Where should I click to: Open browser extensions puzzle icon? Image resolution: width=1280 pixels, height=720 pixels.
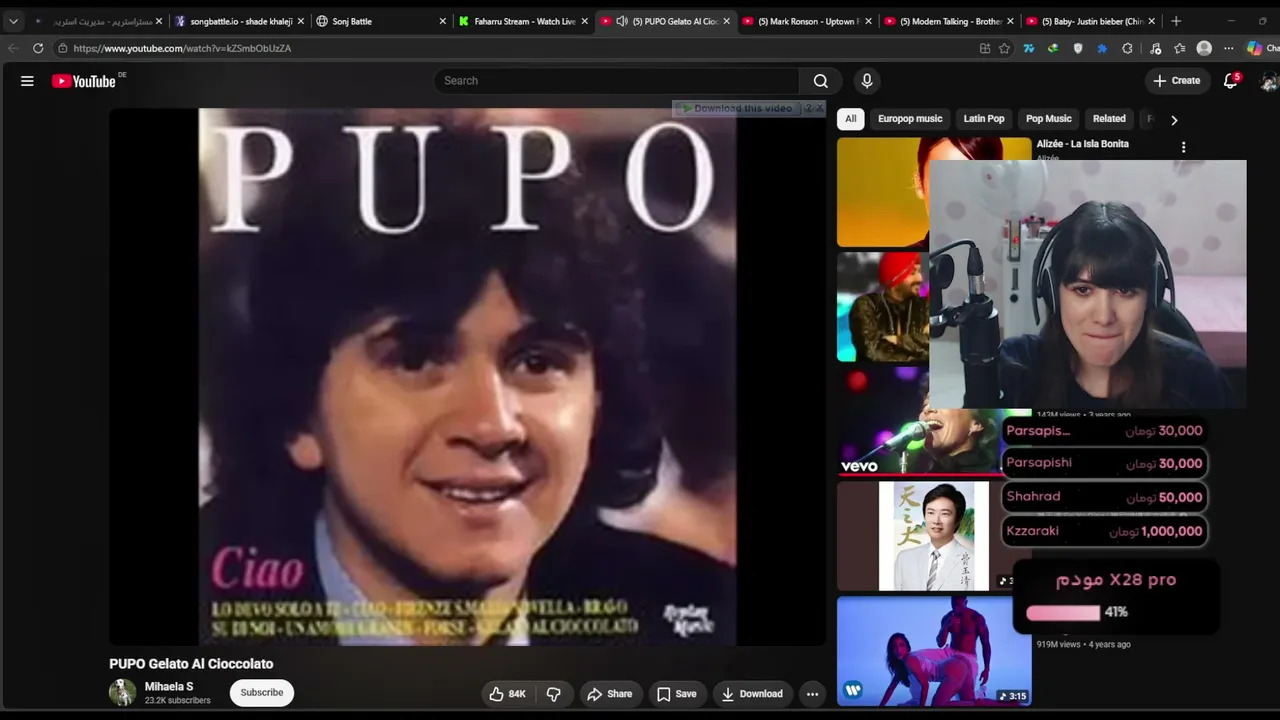click(1127, 48)
